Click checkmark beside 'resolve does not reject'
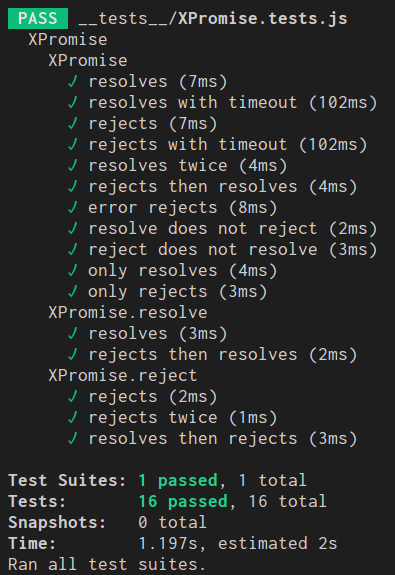 pos(73,228)
